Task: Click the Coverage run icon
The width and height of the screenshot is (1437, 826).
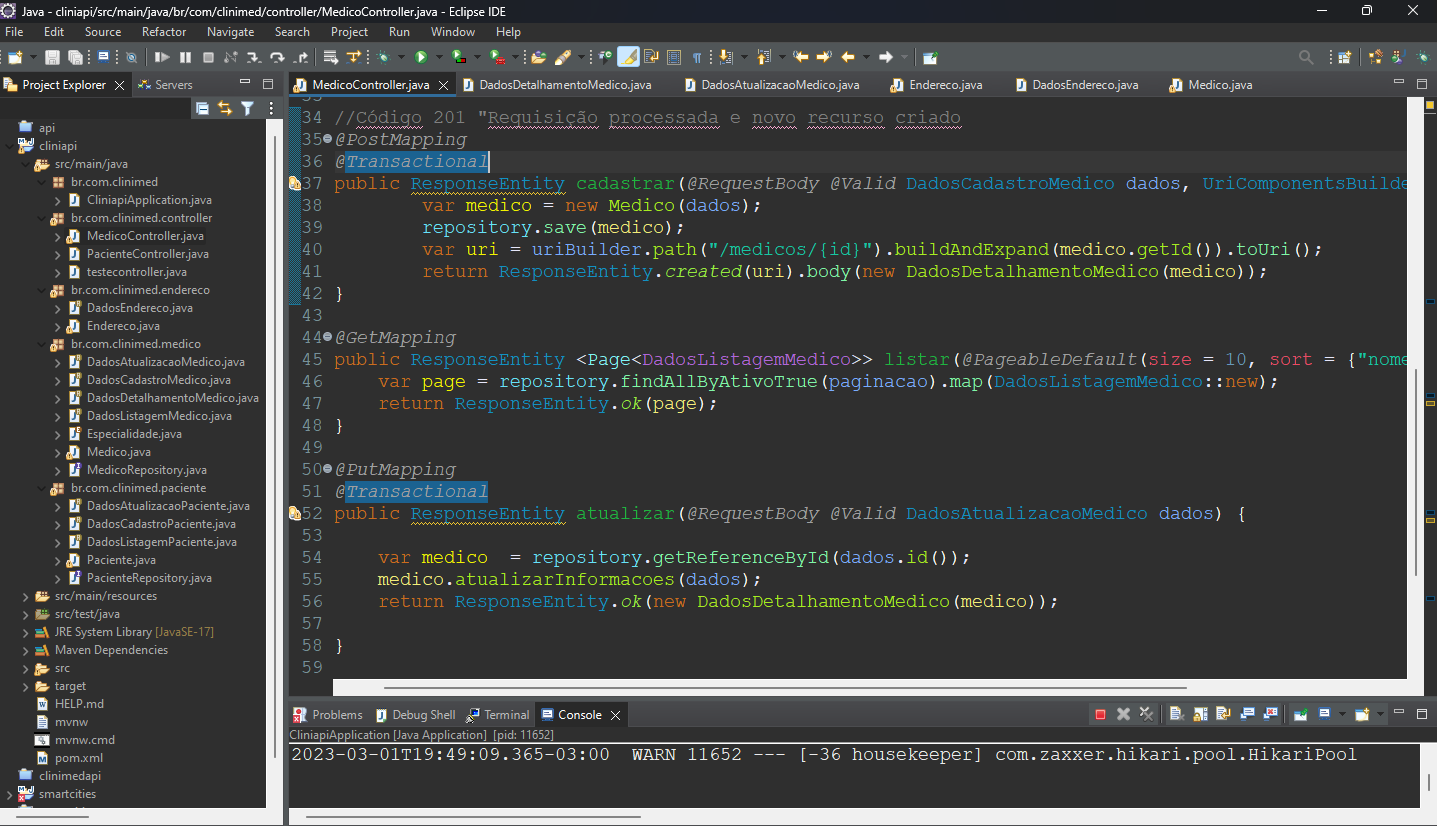Action: [x=458, y=57]
